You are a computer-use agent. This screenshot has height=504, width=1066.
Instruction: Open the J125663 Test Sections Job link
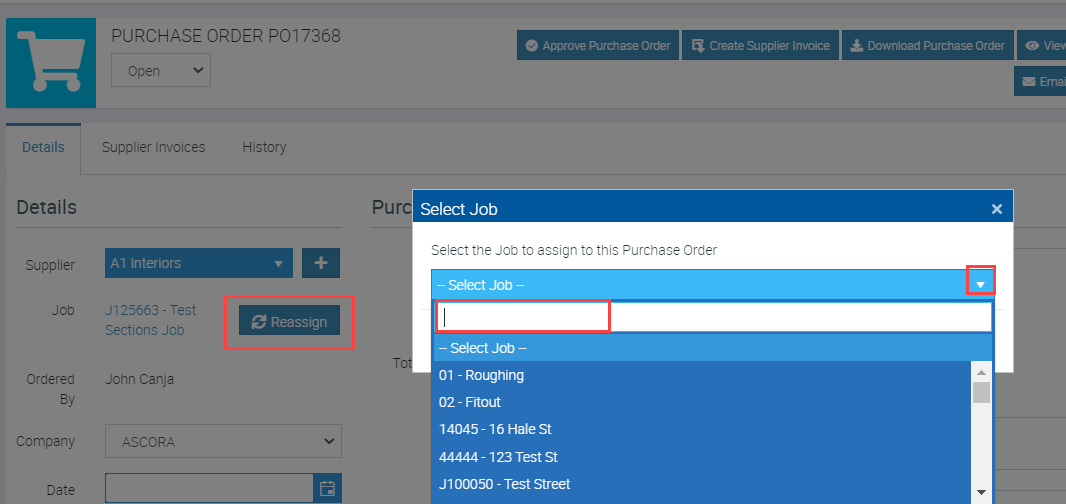pos(150,320)
